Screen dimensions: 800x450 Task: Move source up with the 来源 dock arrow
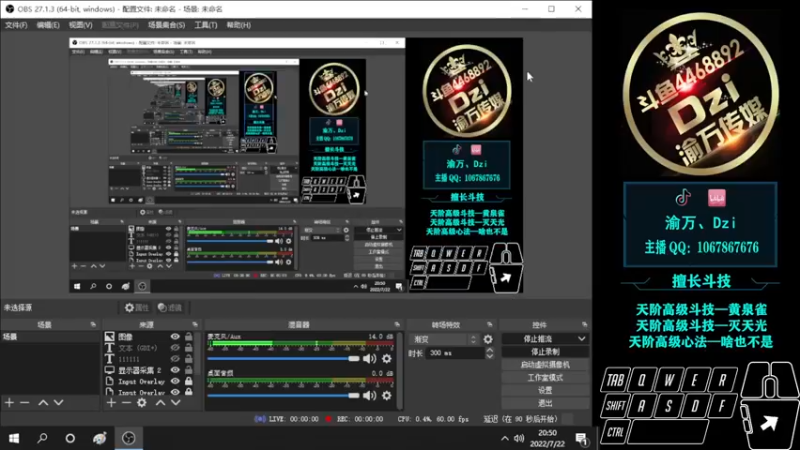(160, 403)
